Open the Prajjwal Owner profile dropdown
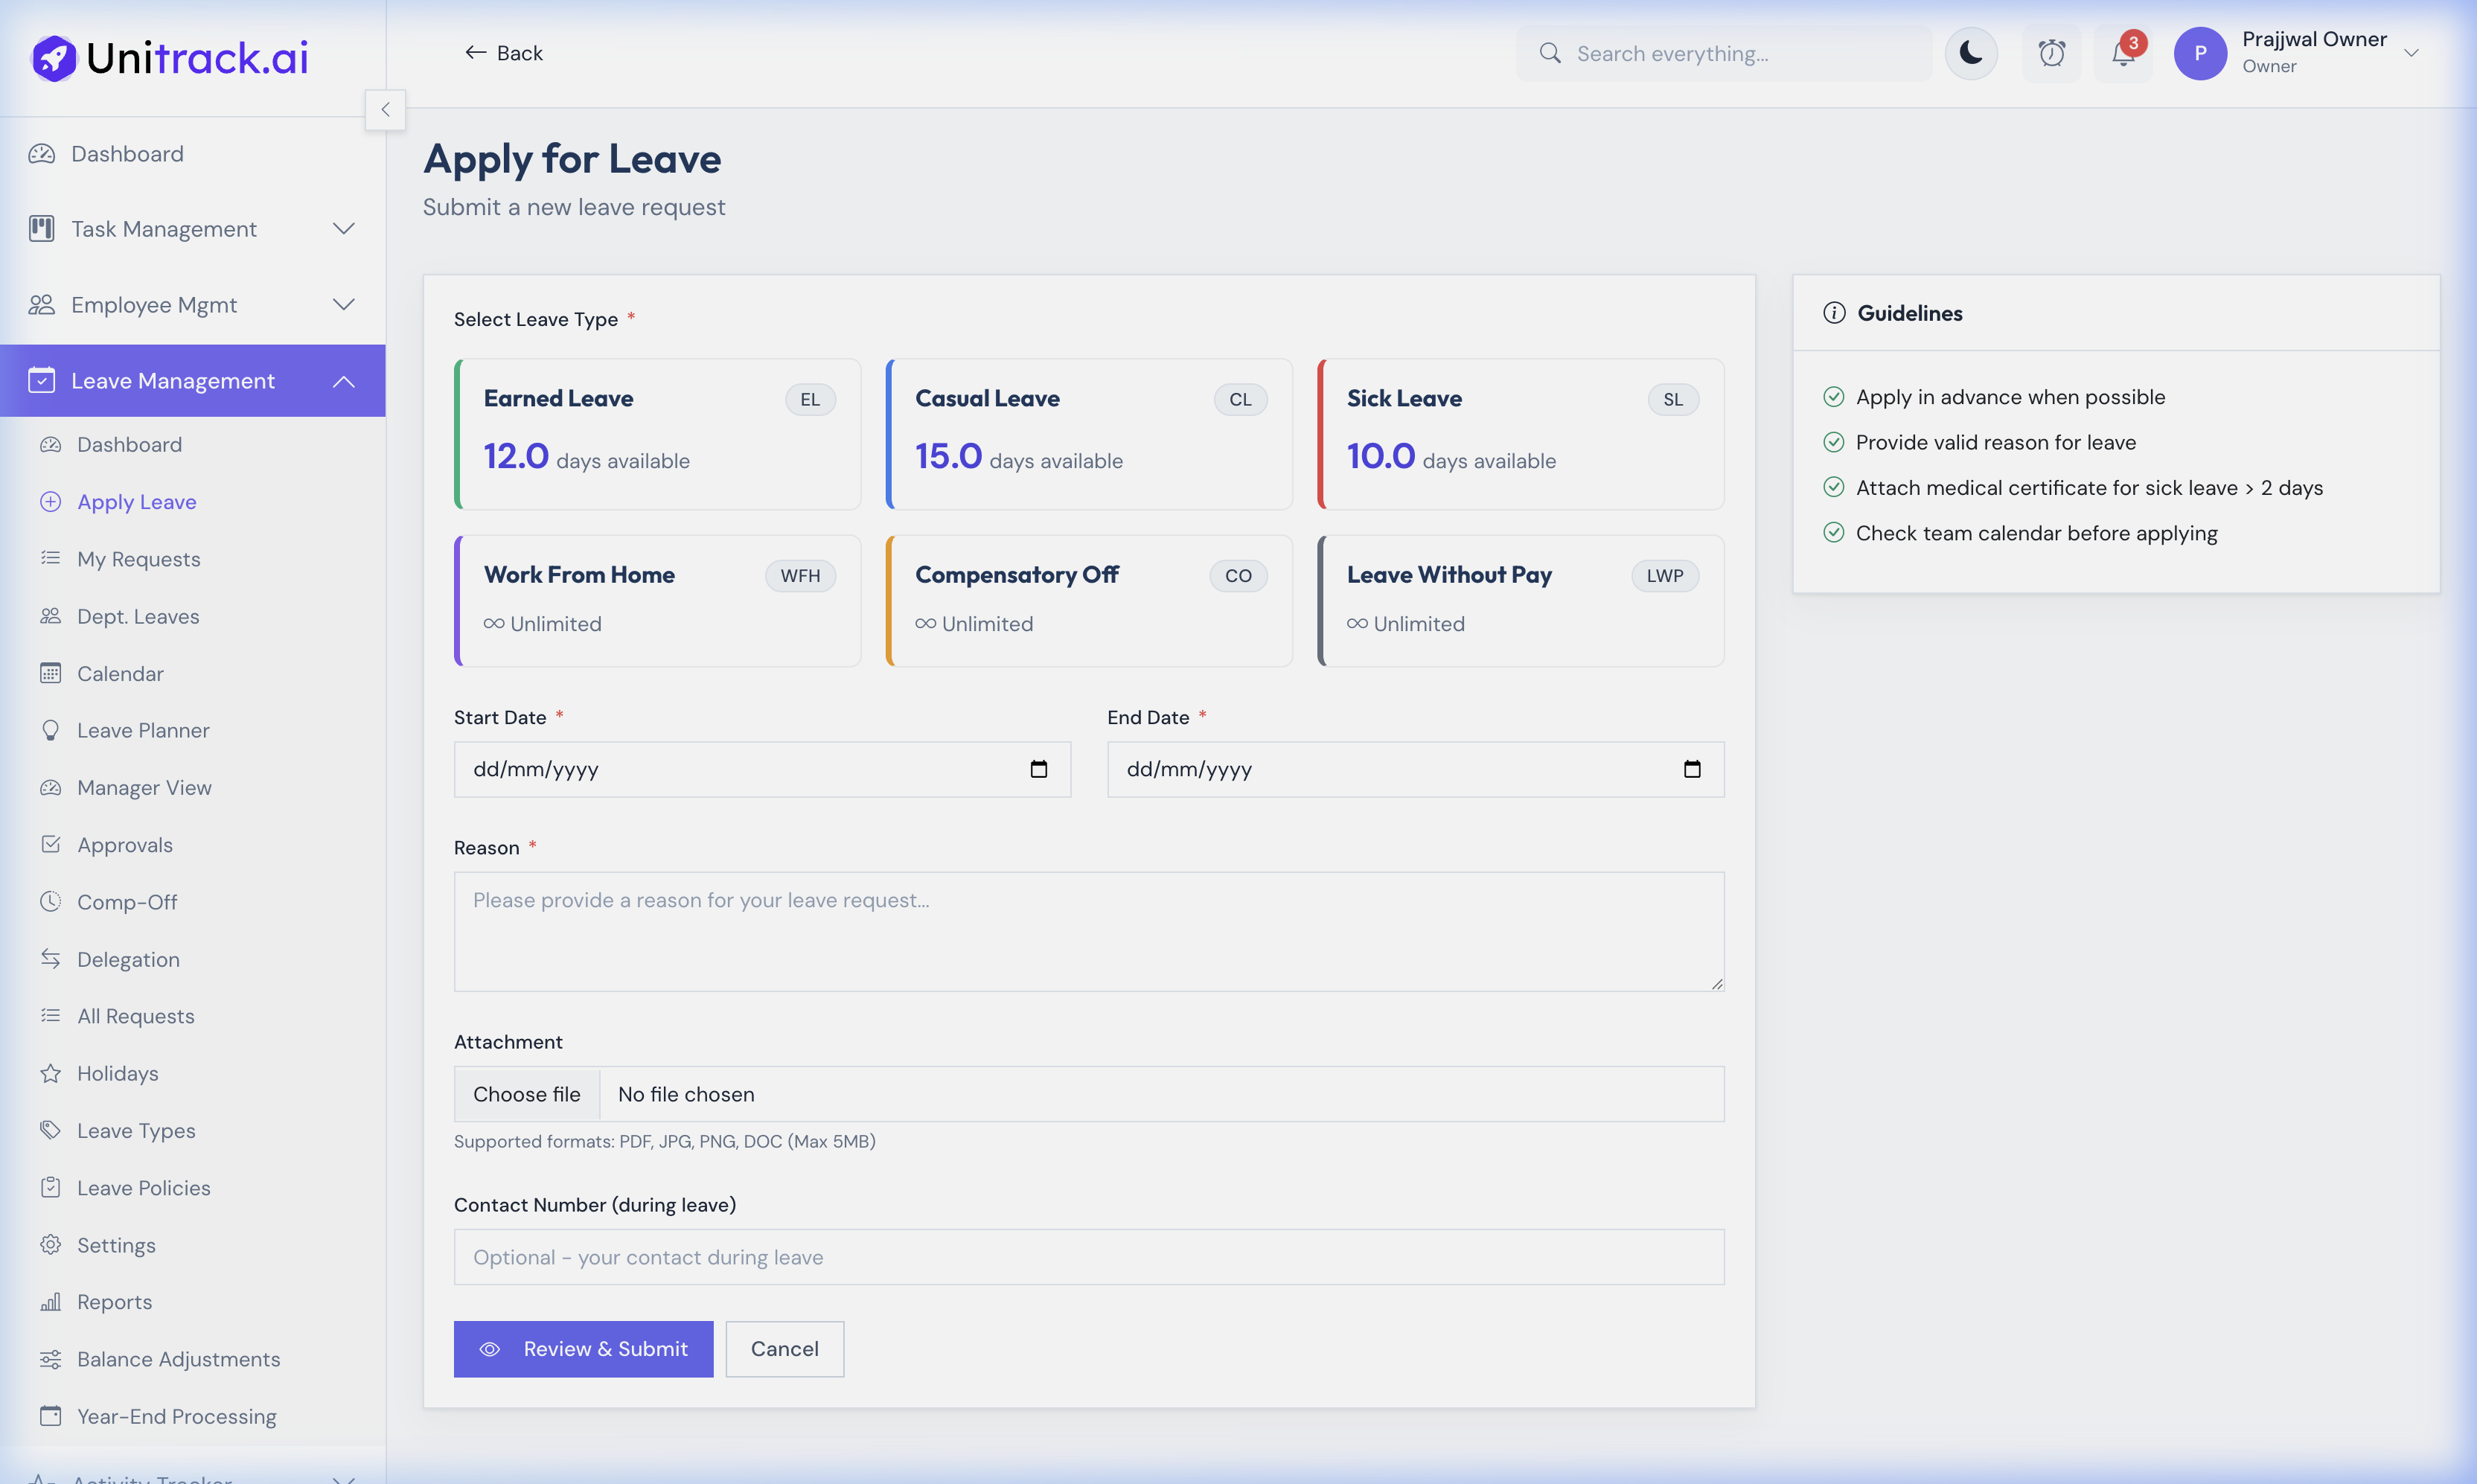Viewport: 2477px width, 1484px height. [2300, 52]
